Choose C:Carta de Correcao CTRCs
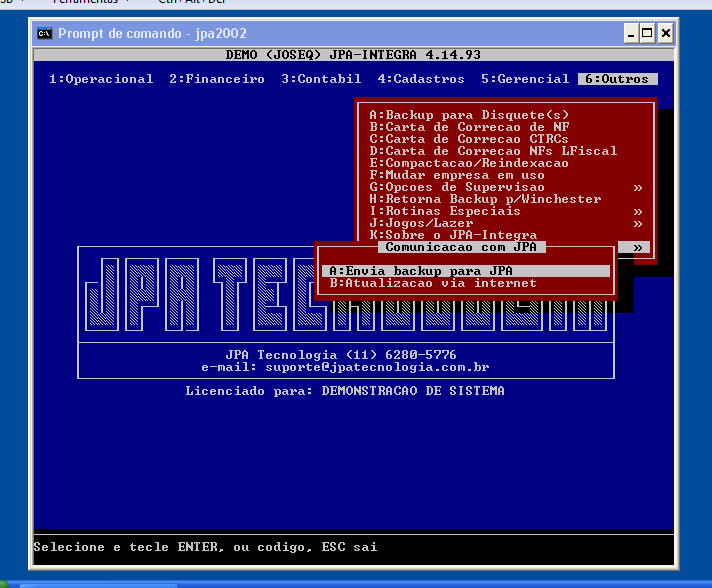This screenshot has height=588, width=712. point(469,139)
